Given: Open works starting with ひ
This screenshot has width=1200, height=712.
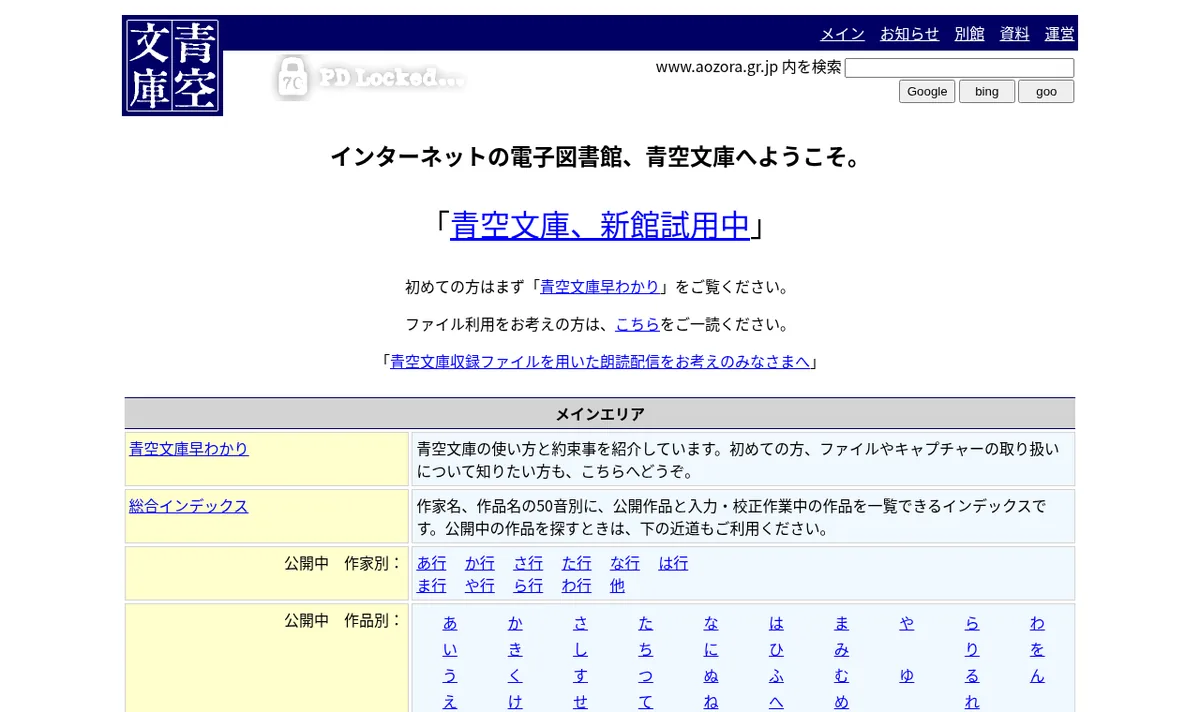Looking at the screenshot, I should (x=776, y=649).
